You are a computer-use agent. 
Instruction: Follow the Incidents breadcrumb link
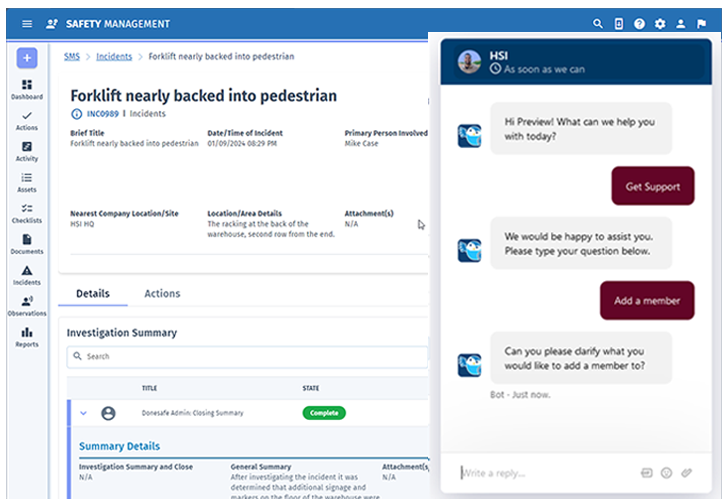tap(114, 57)
